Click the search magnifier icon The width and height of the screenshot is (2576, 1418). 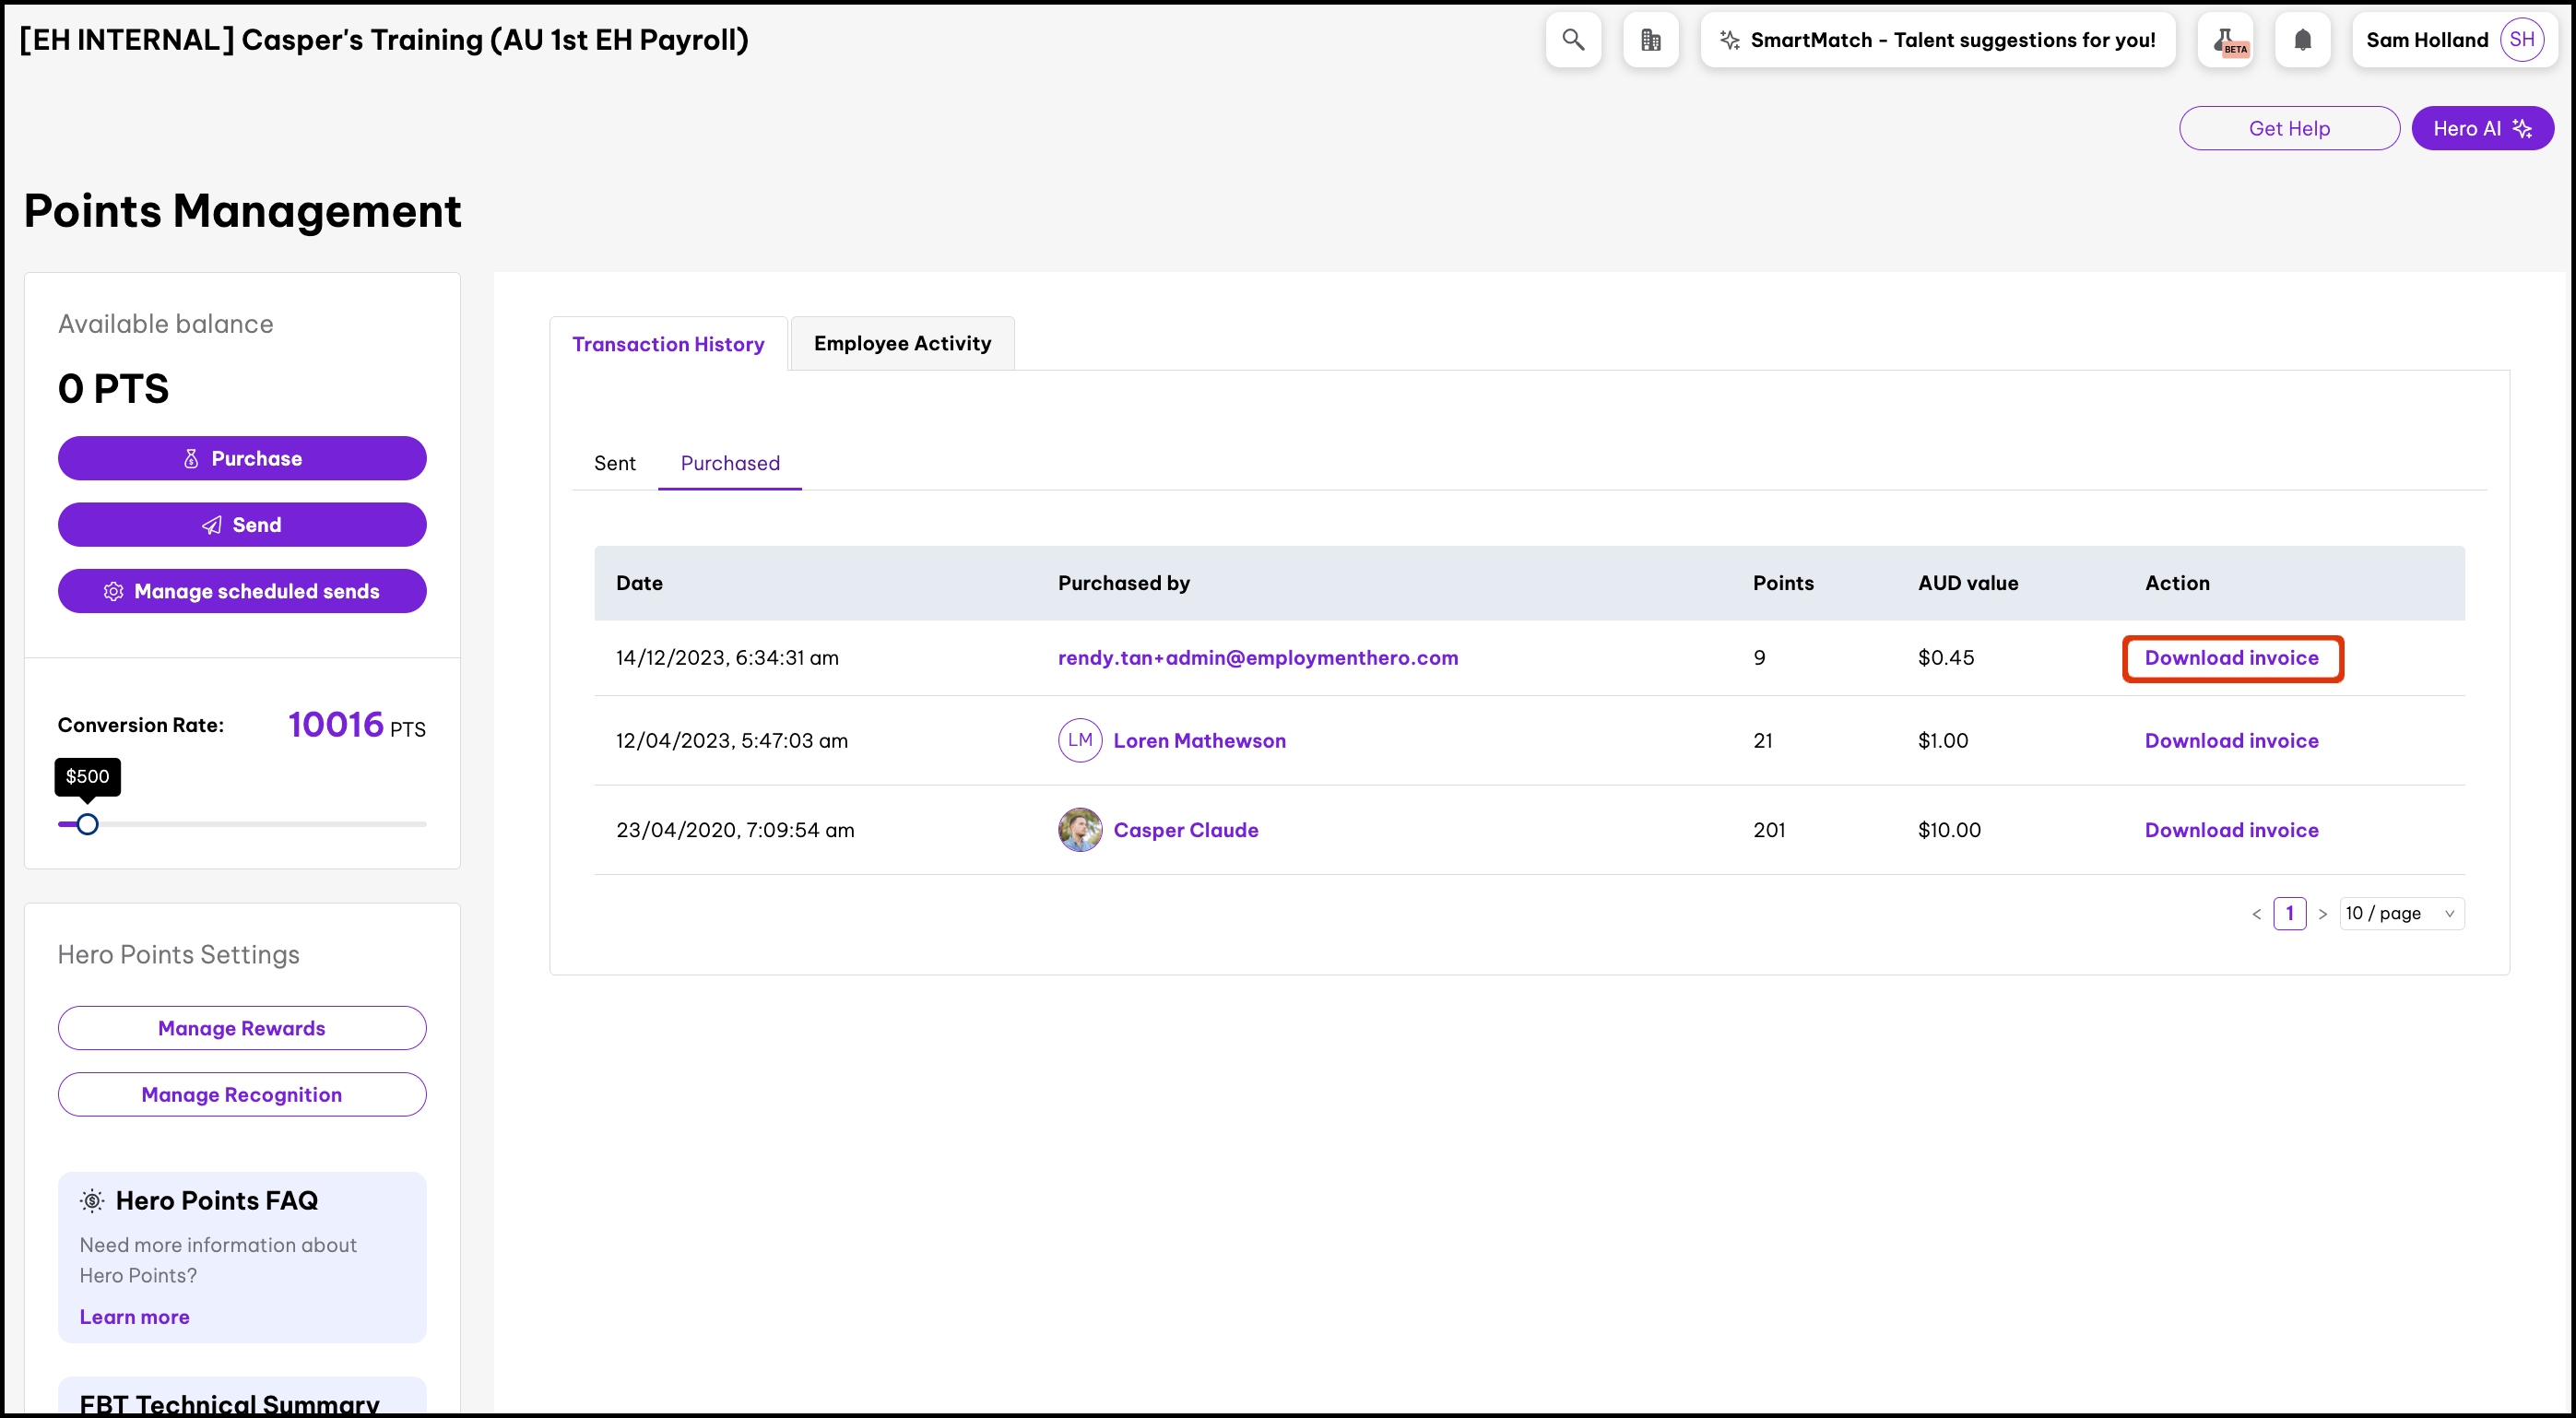1573,40
